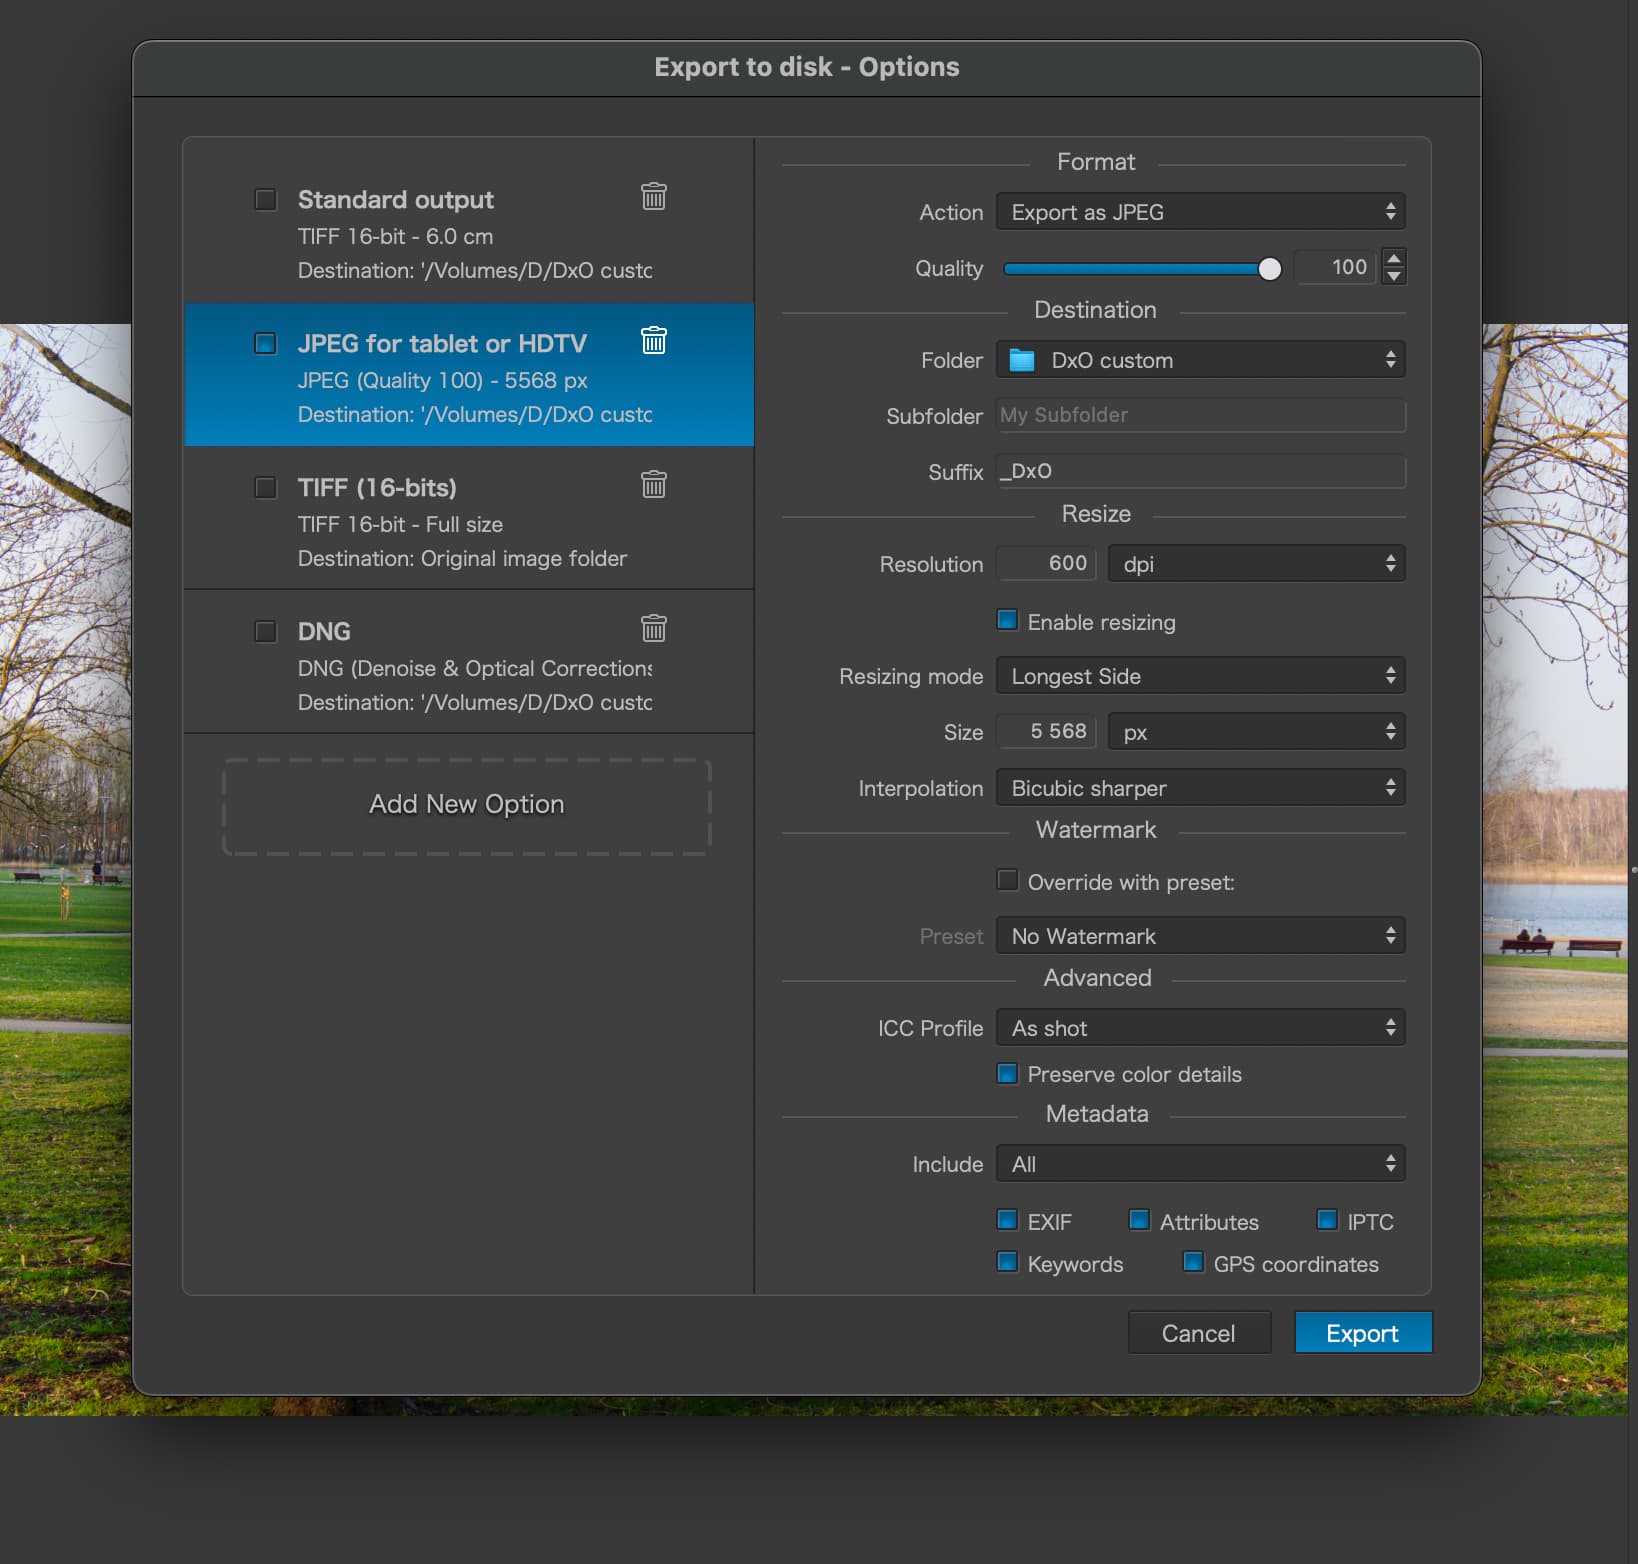Uncheck the Attributes metadata checkbox
The height and width of the screenshot is (1564, 1638).
pyautogui.click(x=1139, y=1220)
